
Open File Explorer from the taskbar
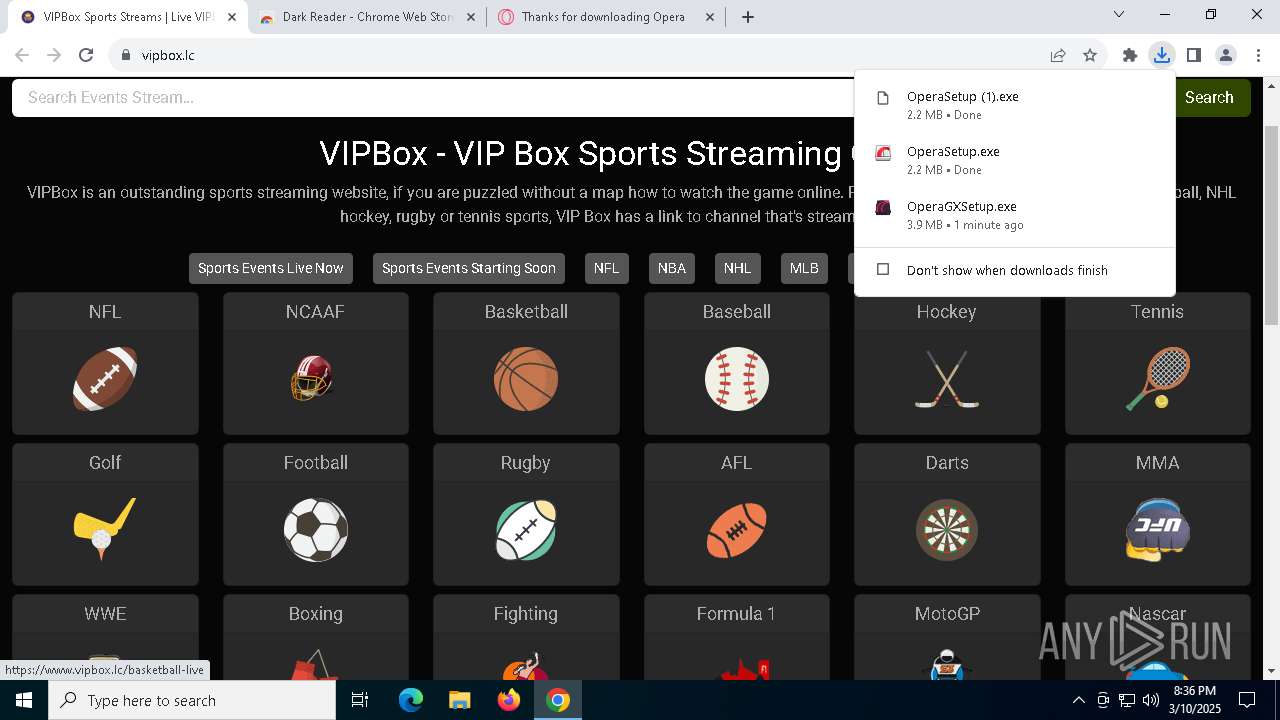pos(460,700)
